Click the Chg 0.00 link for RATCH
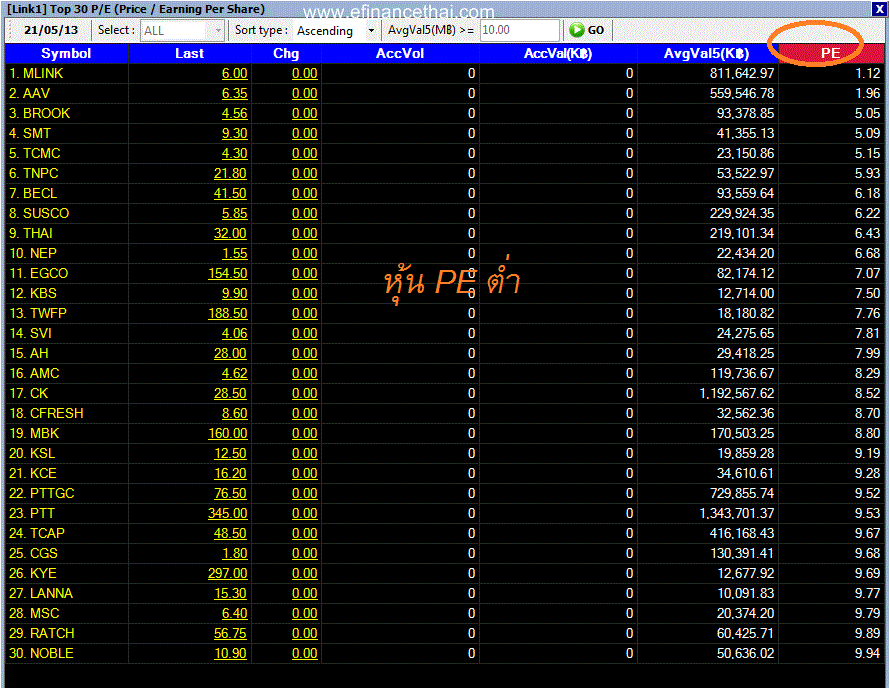 (305, 634)
